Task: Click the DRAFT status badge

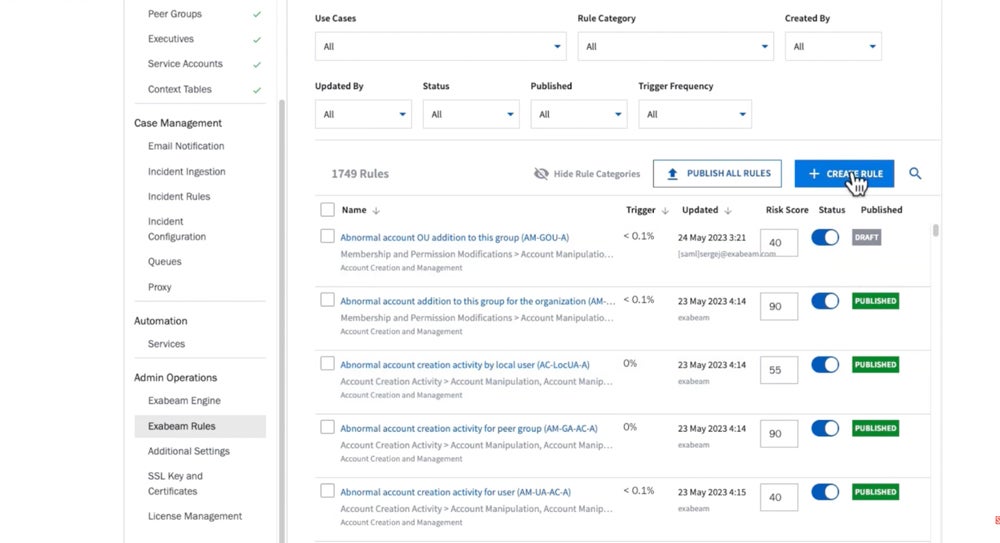Action: coord(866,237)
